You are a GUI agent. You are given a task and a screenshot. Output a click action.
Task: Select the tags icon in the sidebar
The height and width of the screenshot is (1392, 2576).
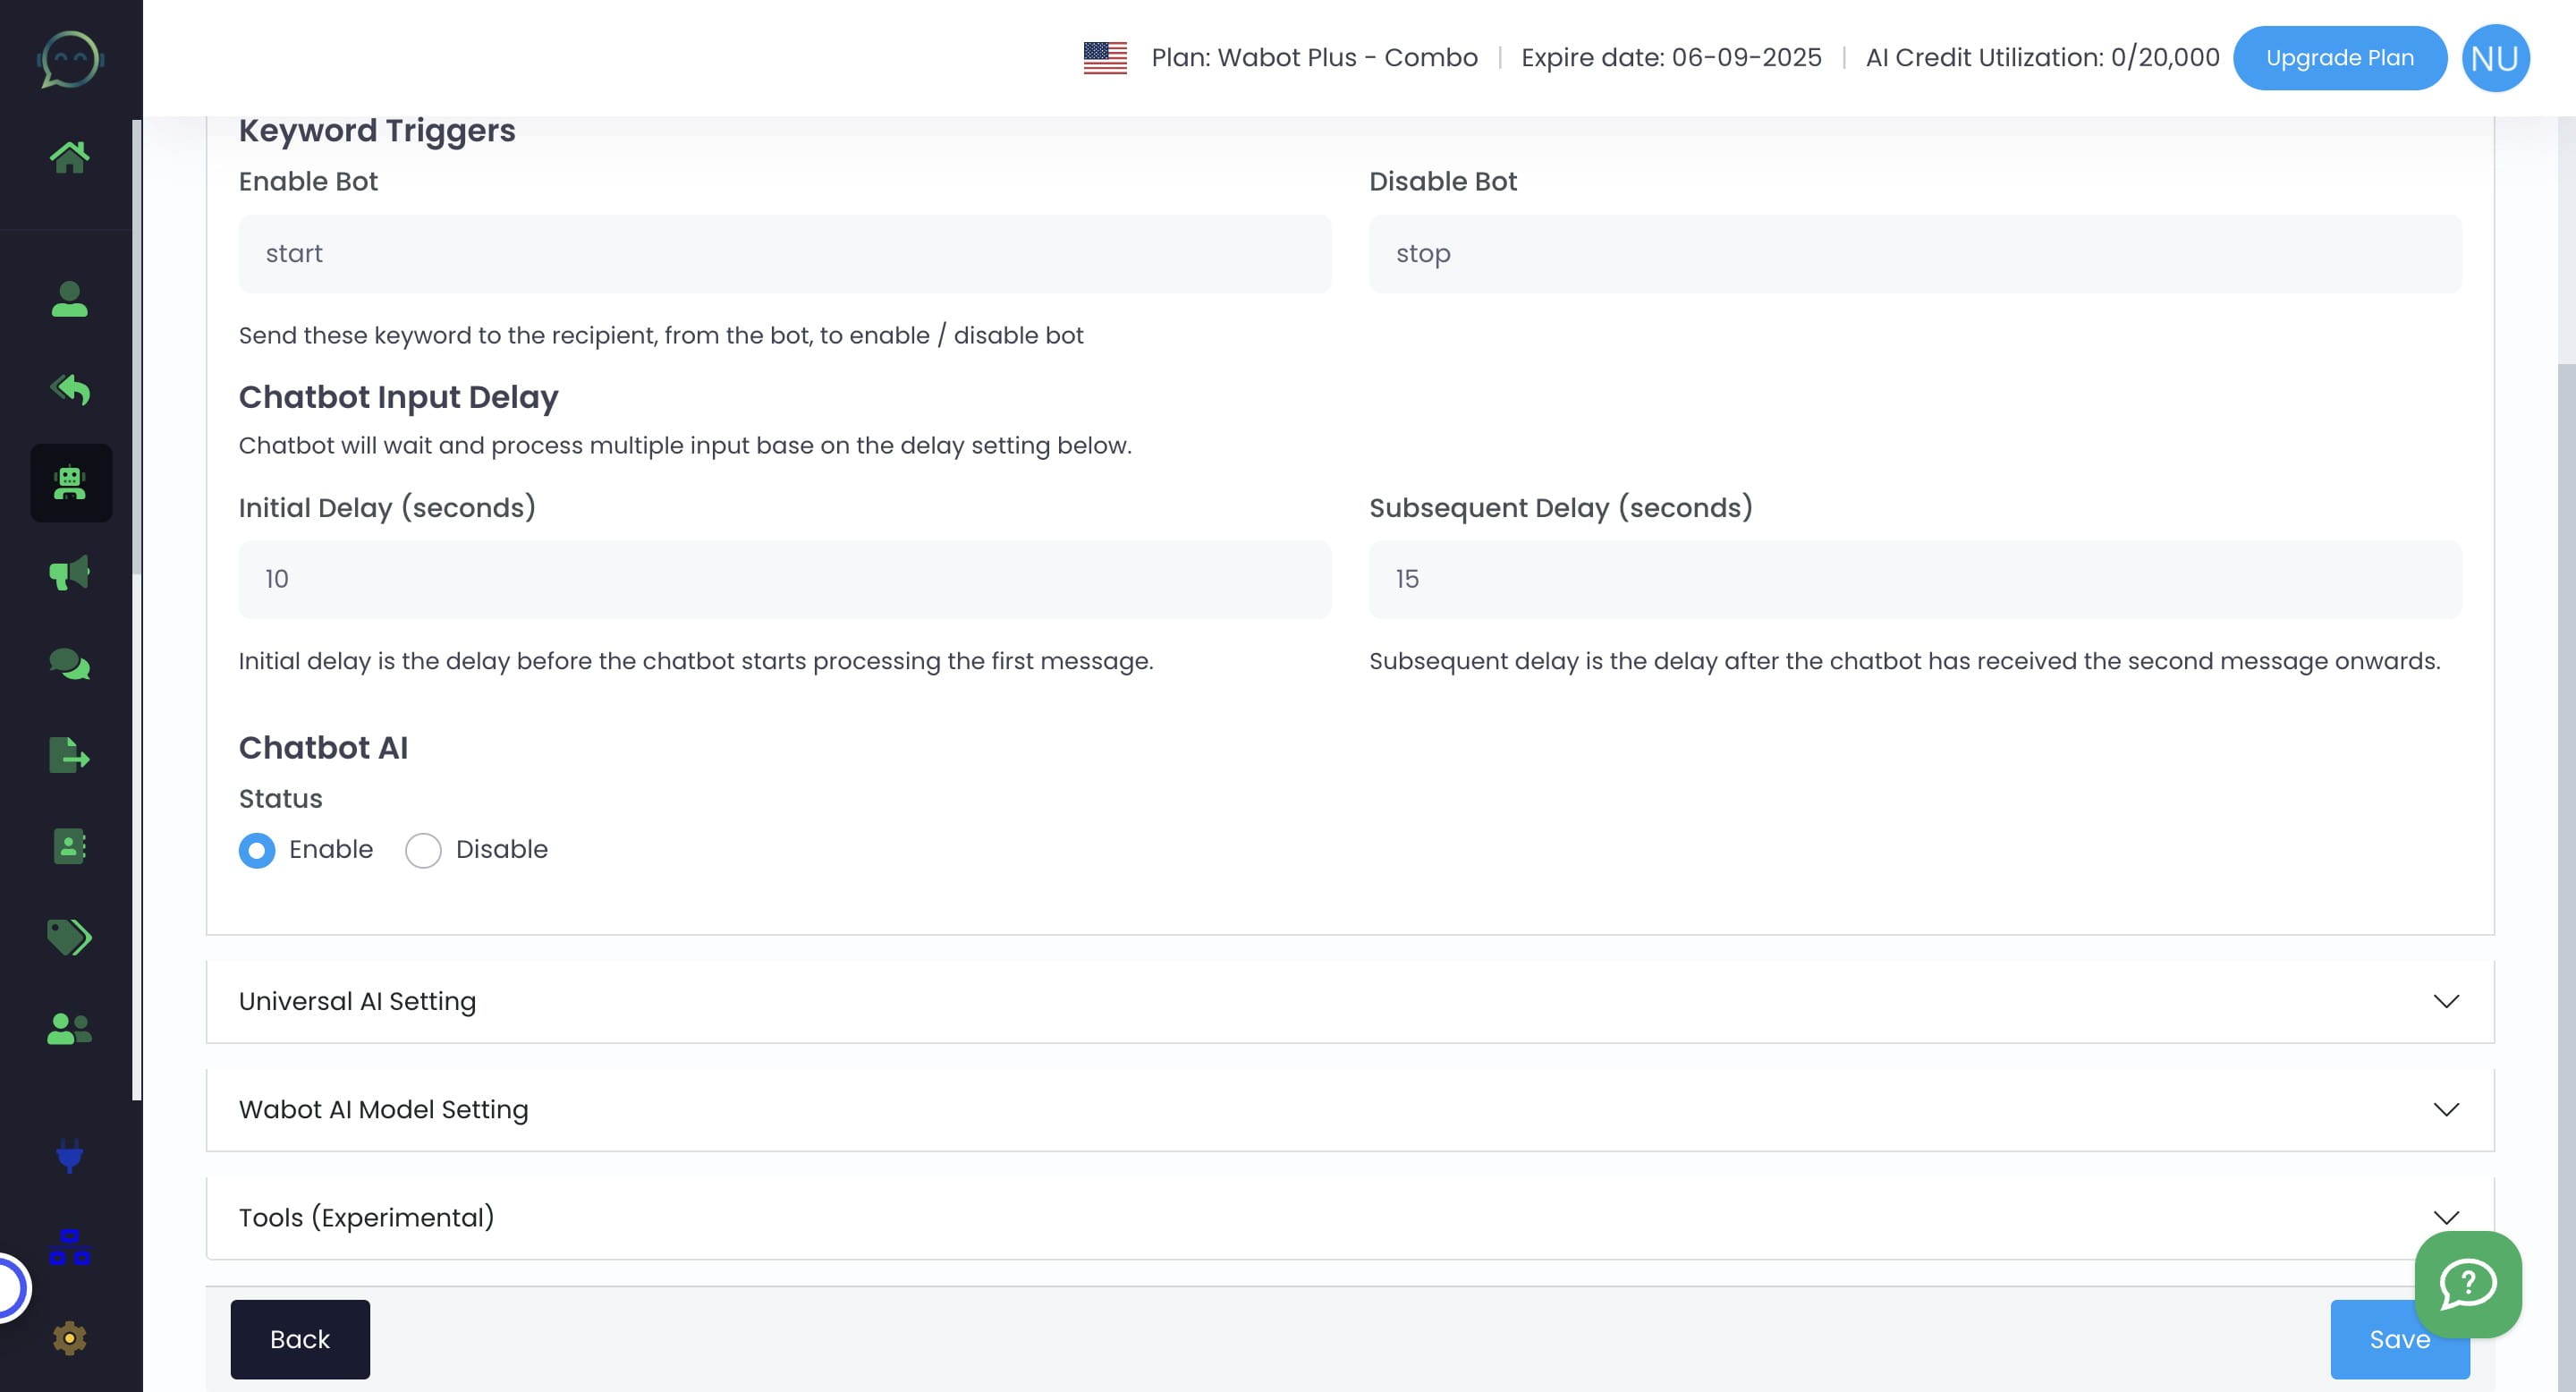(70, 938)
